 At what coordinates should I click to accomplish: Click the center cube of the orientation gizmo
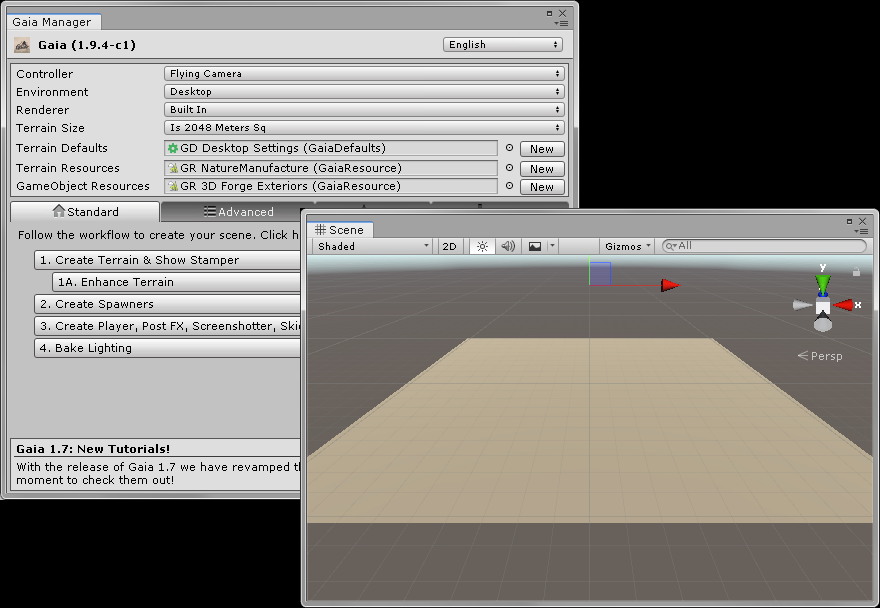tap(823, 305)
